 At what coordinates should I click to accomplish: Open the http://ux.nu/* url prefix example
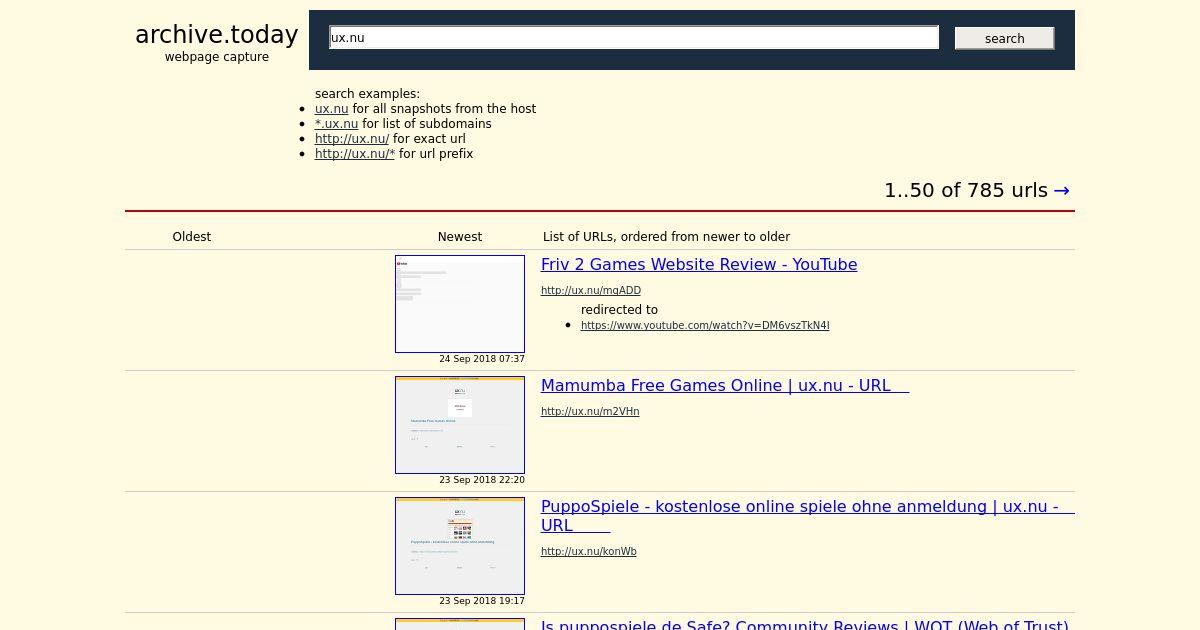355,154
